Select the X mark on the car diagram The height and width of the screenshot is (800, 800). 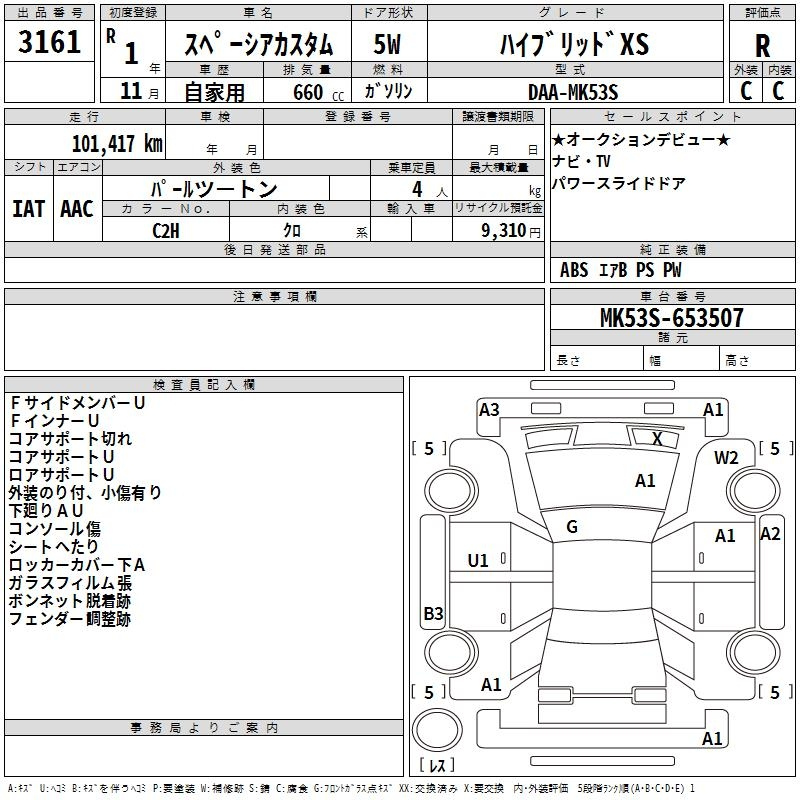click(657, 438)
